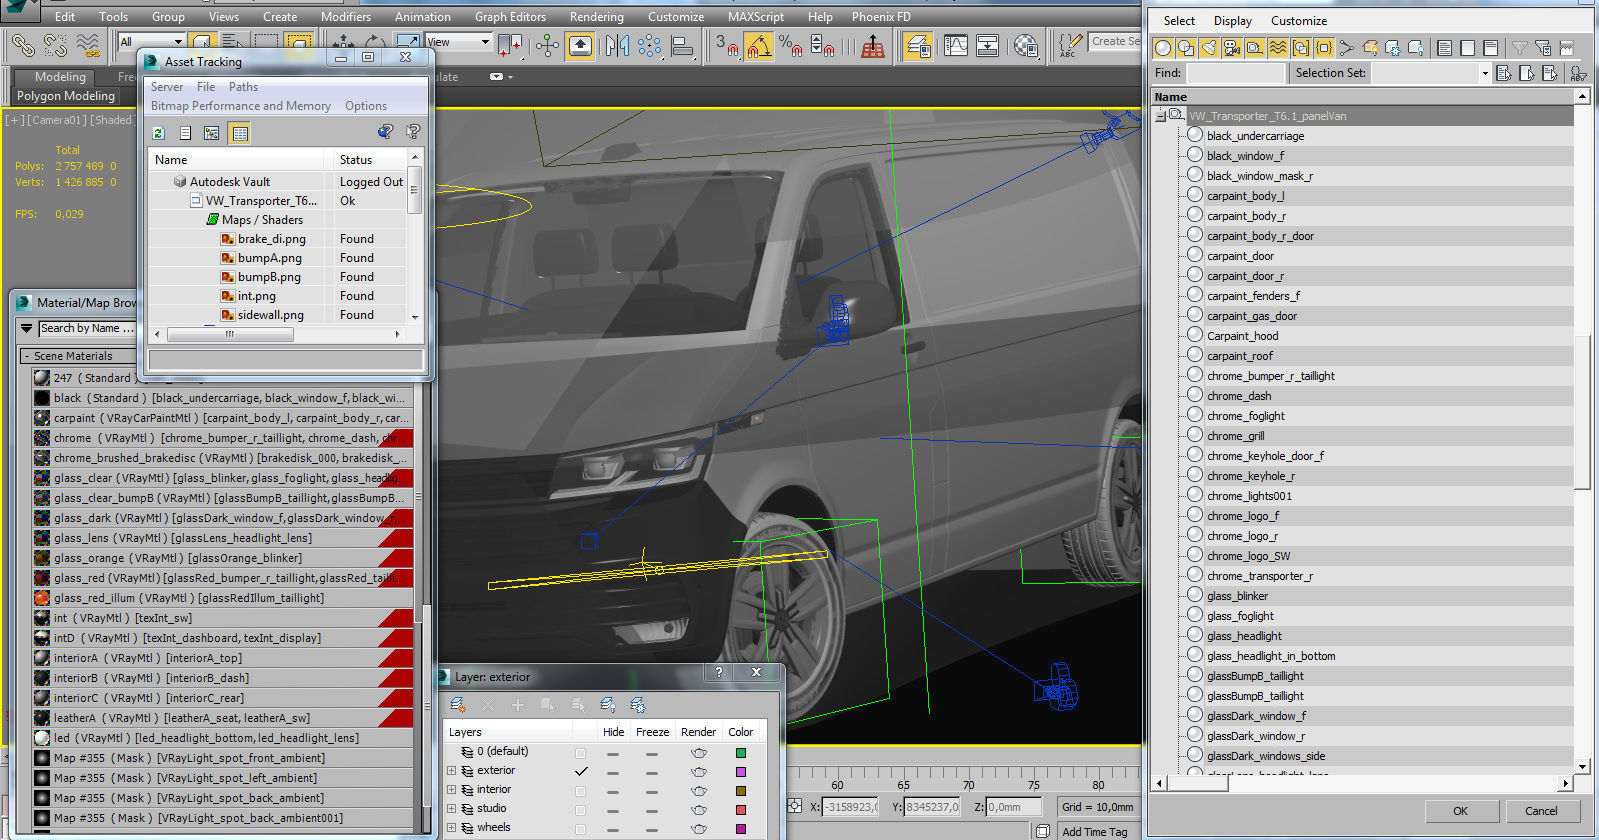Image resolution: width=1599 pixels, height=840 pixels.
Task: Sort objects by the Name column header
Action: (x=1361, y=97)
